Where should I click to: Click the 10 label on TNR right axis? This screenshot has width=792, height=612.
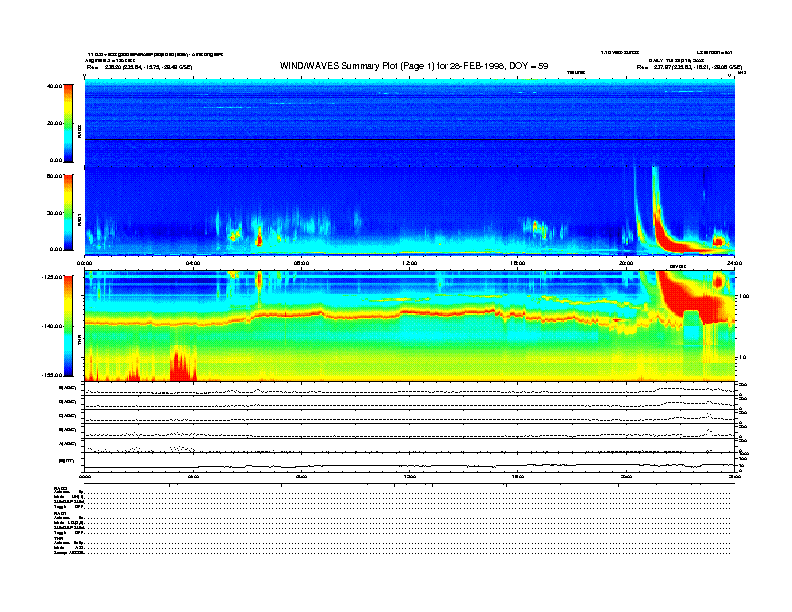744,357
